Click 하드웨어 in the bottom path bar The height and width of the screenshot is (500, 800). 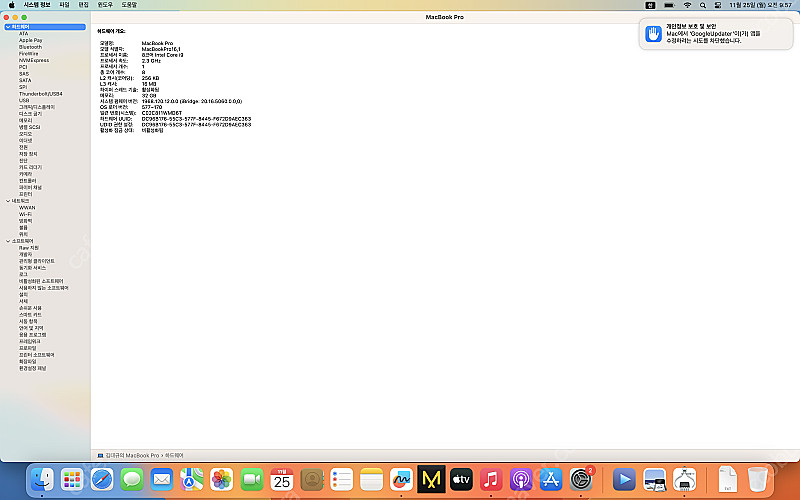(x=174, y=455)
